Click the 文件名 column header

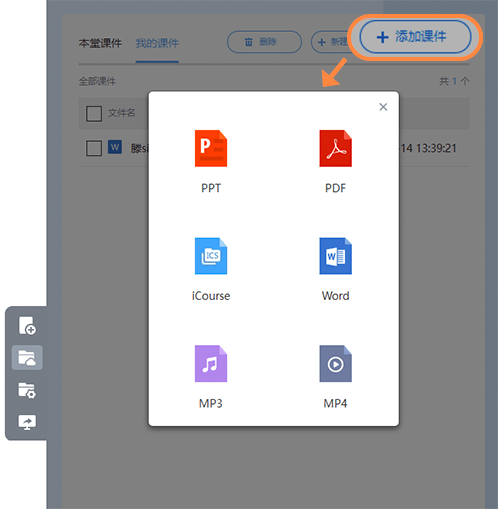[121, 113]
